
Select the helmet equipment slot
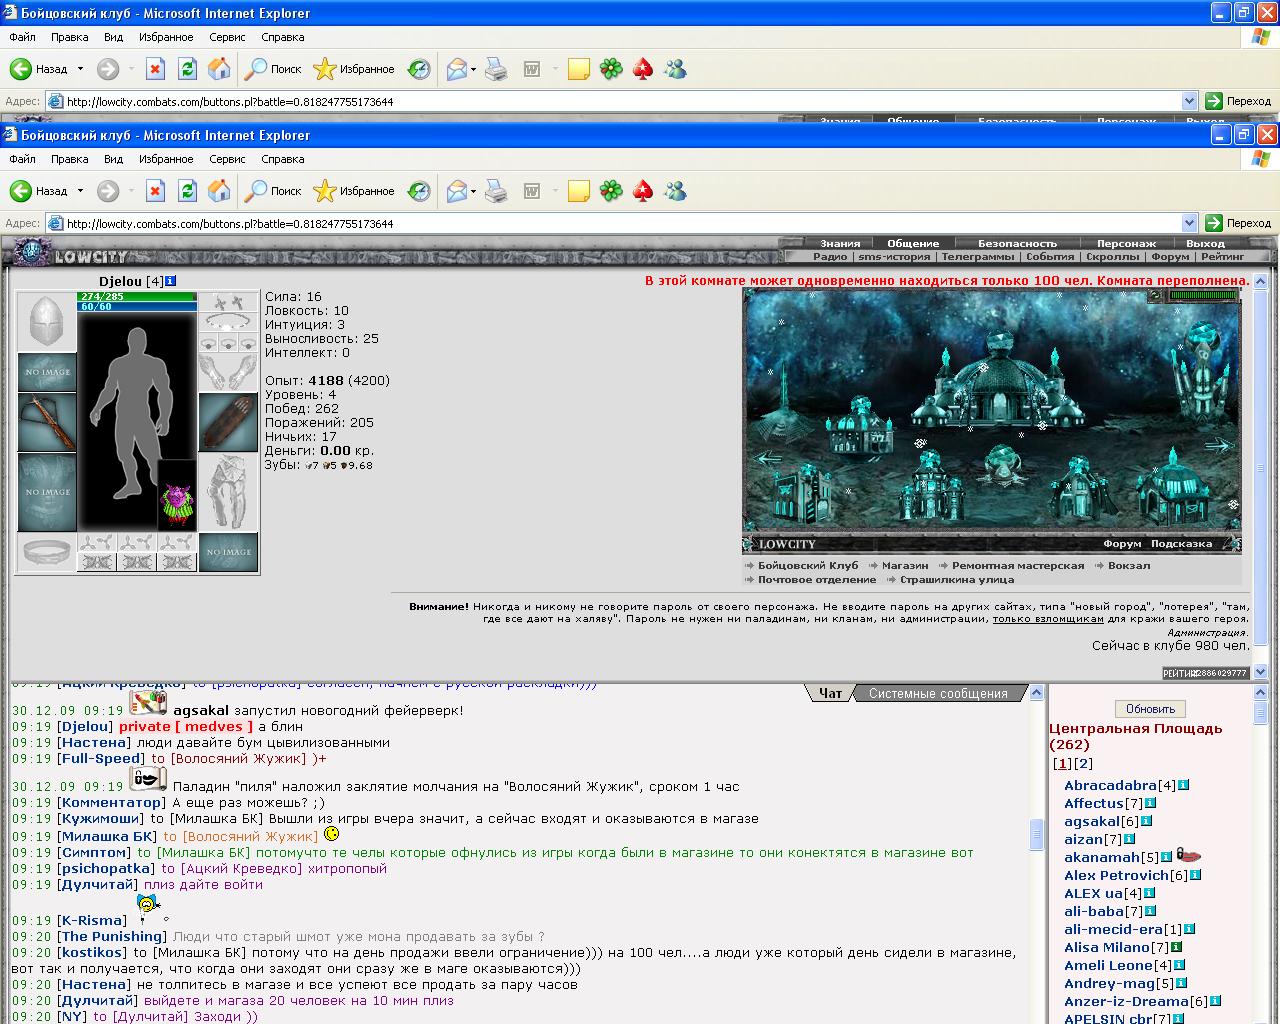47,322
